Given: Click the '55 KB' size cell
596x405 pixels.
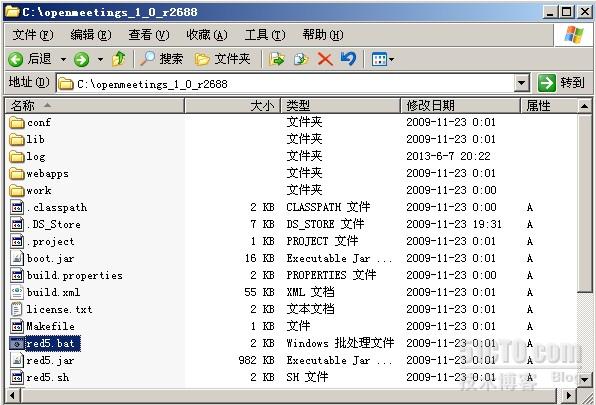Looking at the screenshot, I should [260, 292].
